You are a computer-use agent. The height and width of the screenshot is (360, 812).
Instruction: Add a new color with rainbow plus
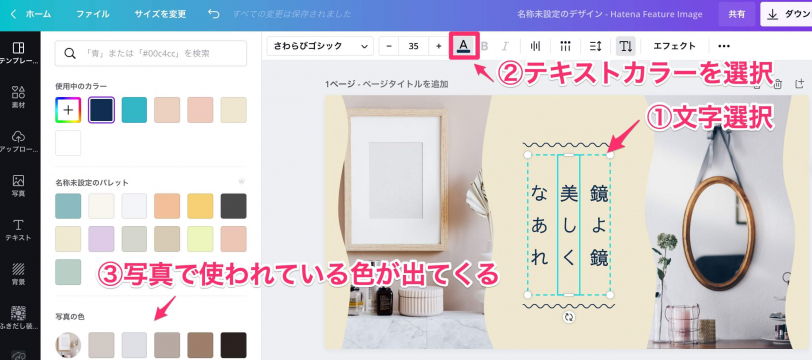68,110
